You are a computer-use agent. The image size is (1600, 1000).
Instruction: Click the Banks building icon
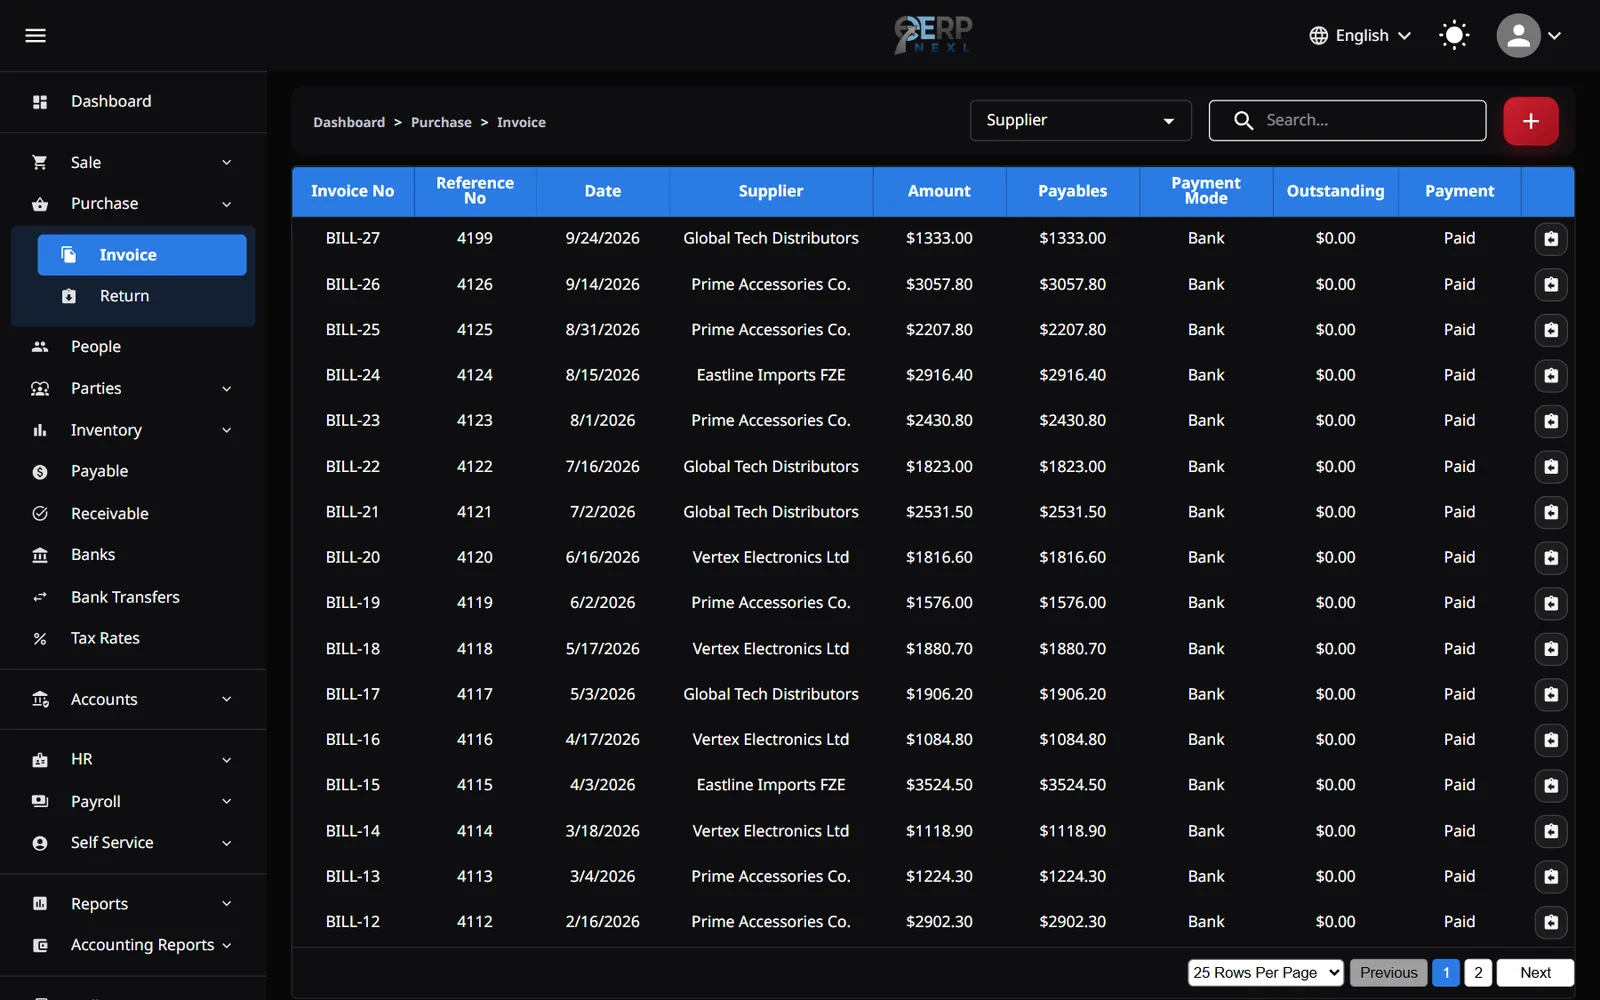click(40, 555)
